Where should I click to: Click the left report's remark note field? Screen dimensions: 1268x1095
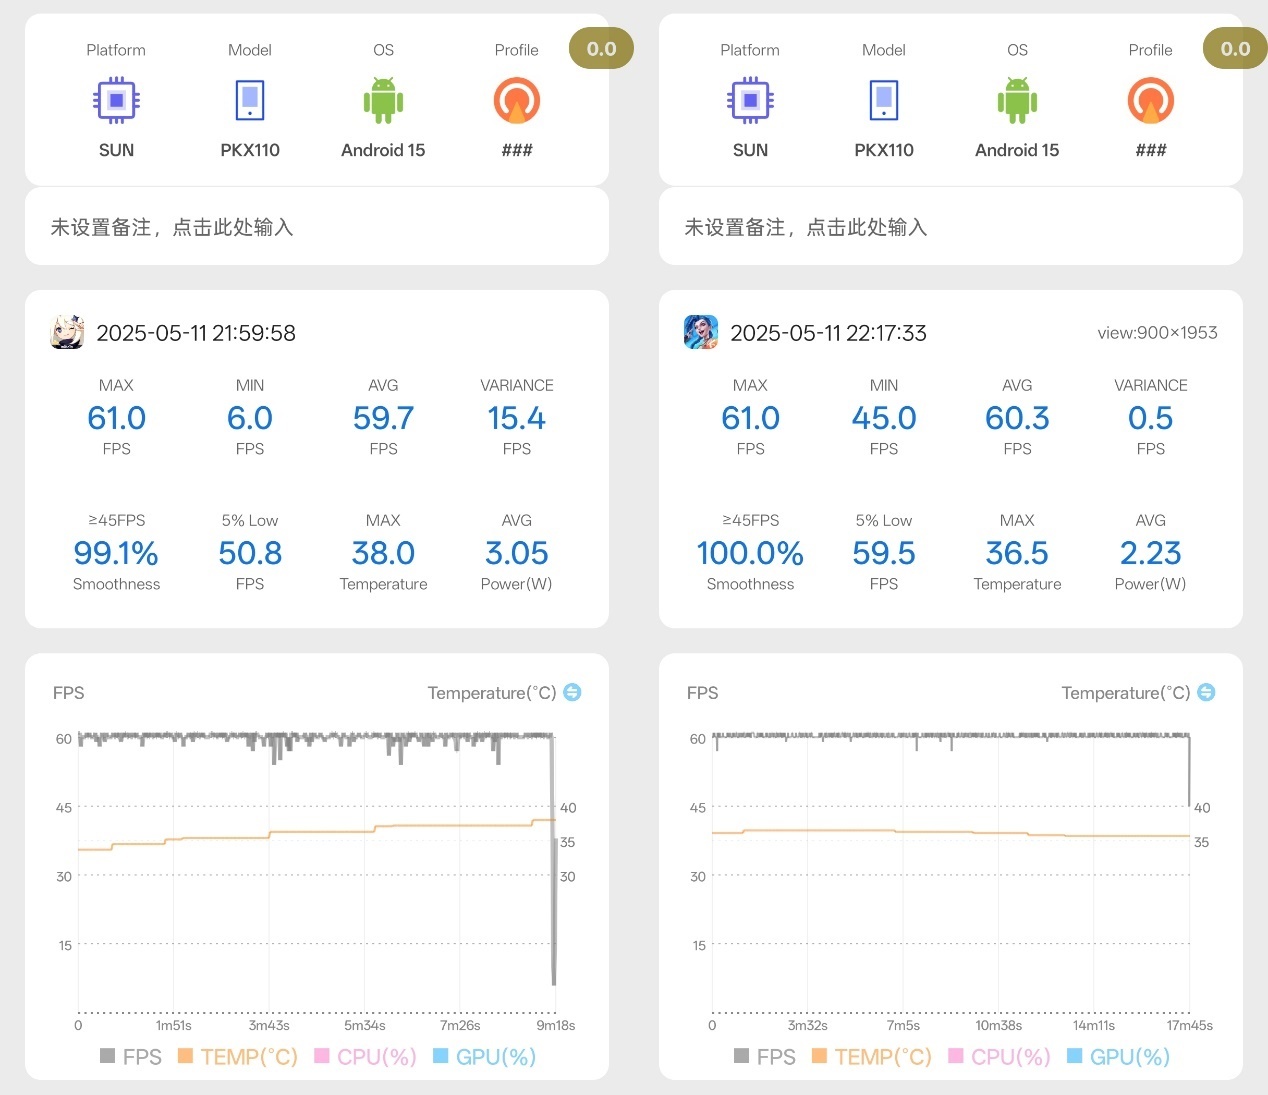click(x=317, y=227)
